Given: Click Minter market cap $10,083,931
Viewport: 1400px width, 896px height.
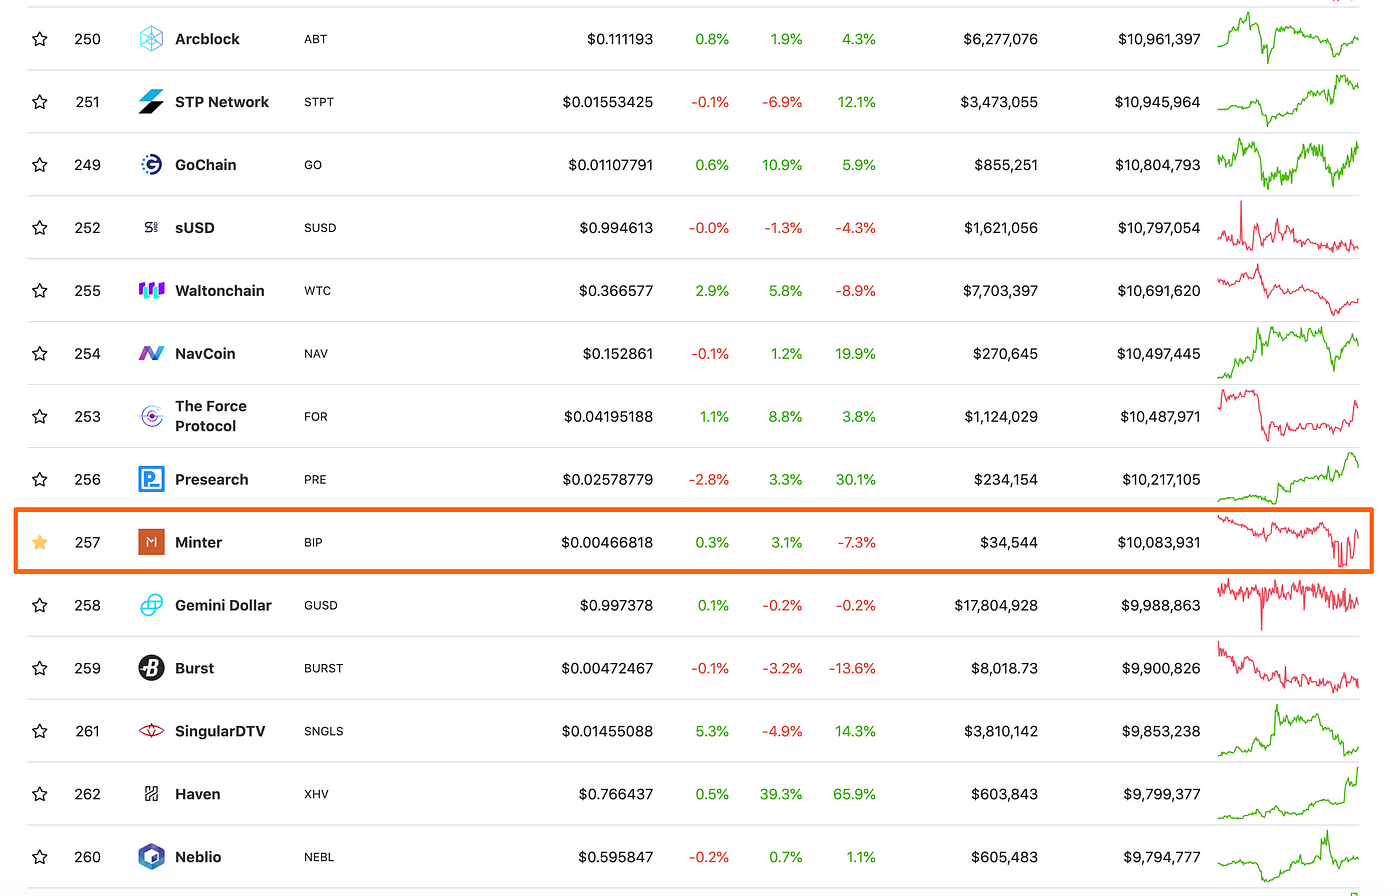Looking at the screenshot, I should (x=1159, y=543).
